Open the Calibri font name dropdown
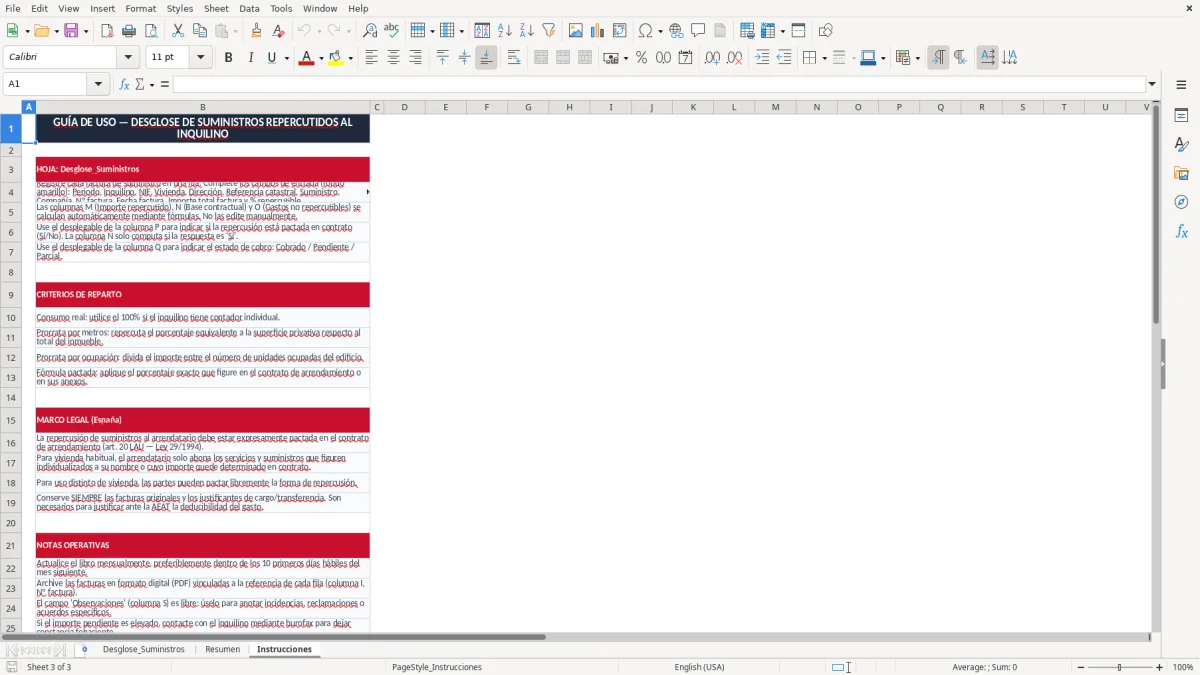 (x=130, y=58)
